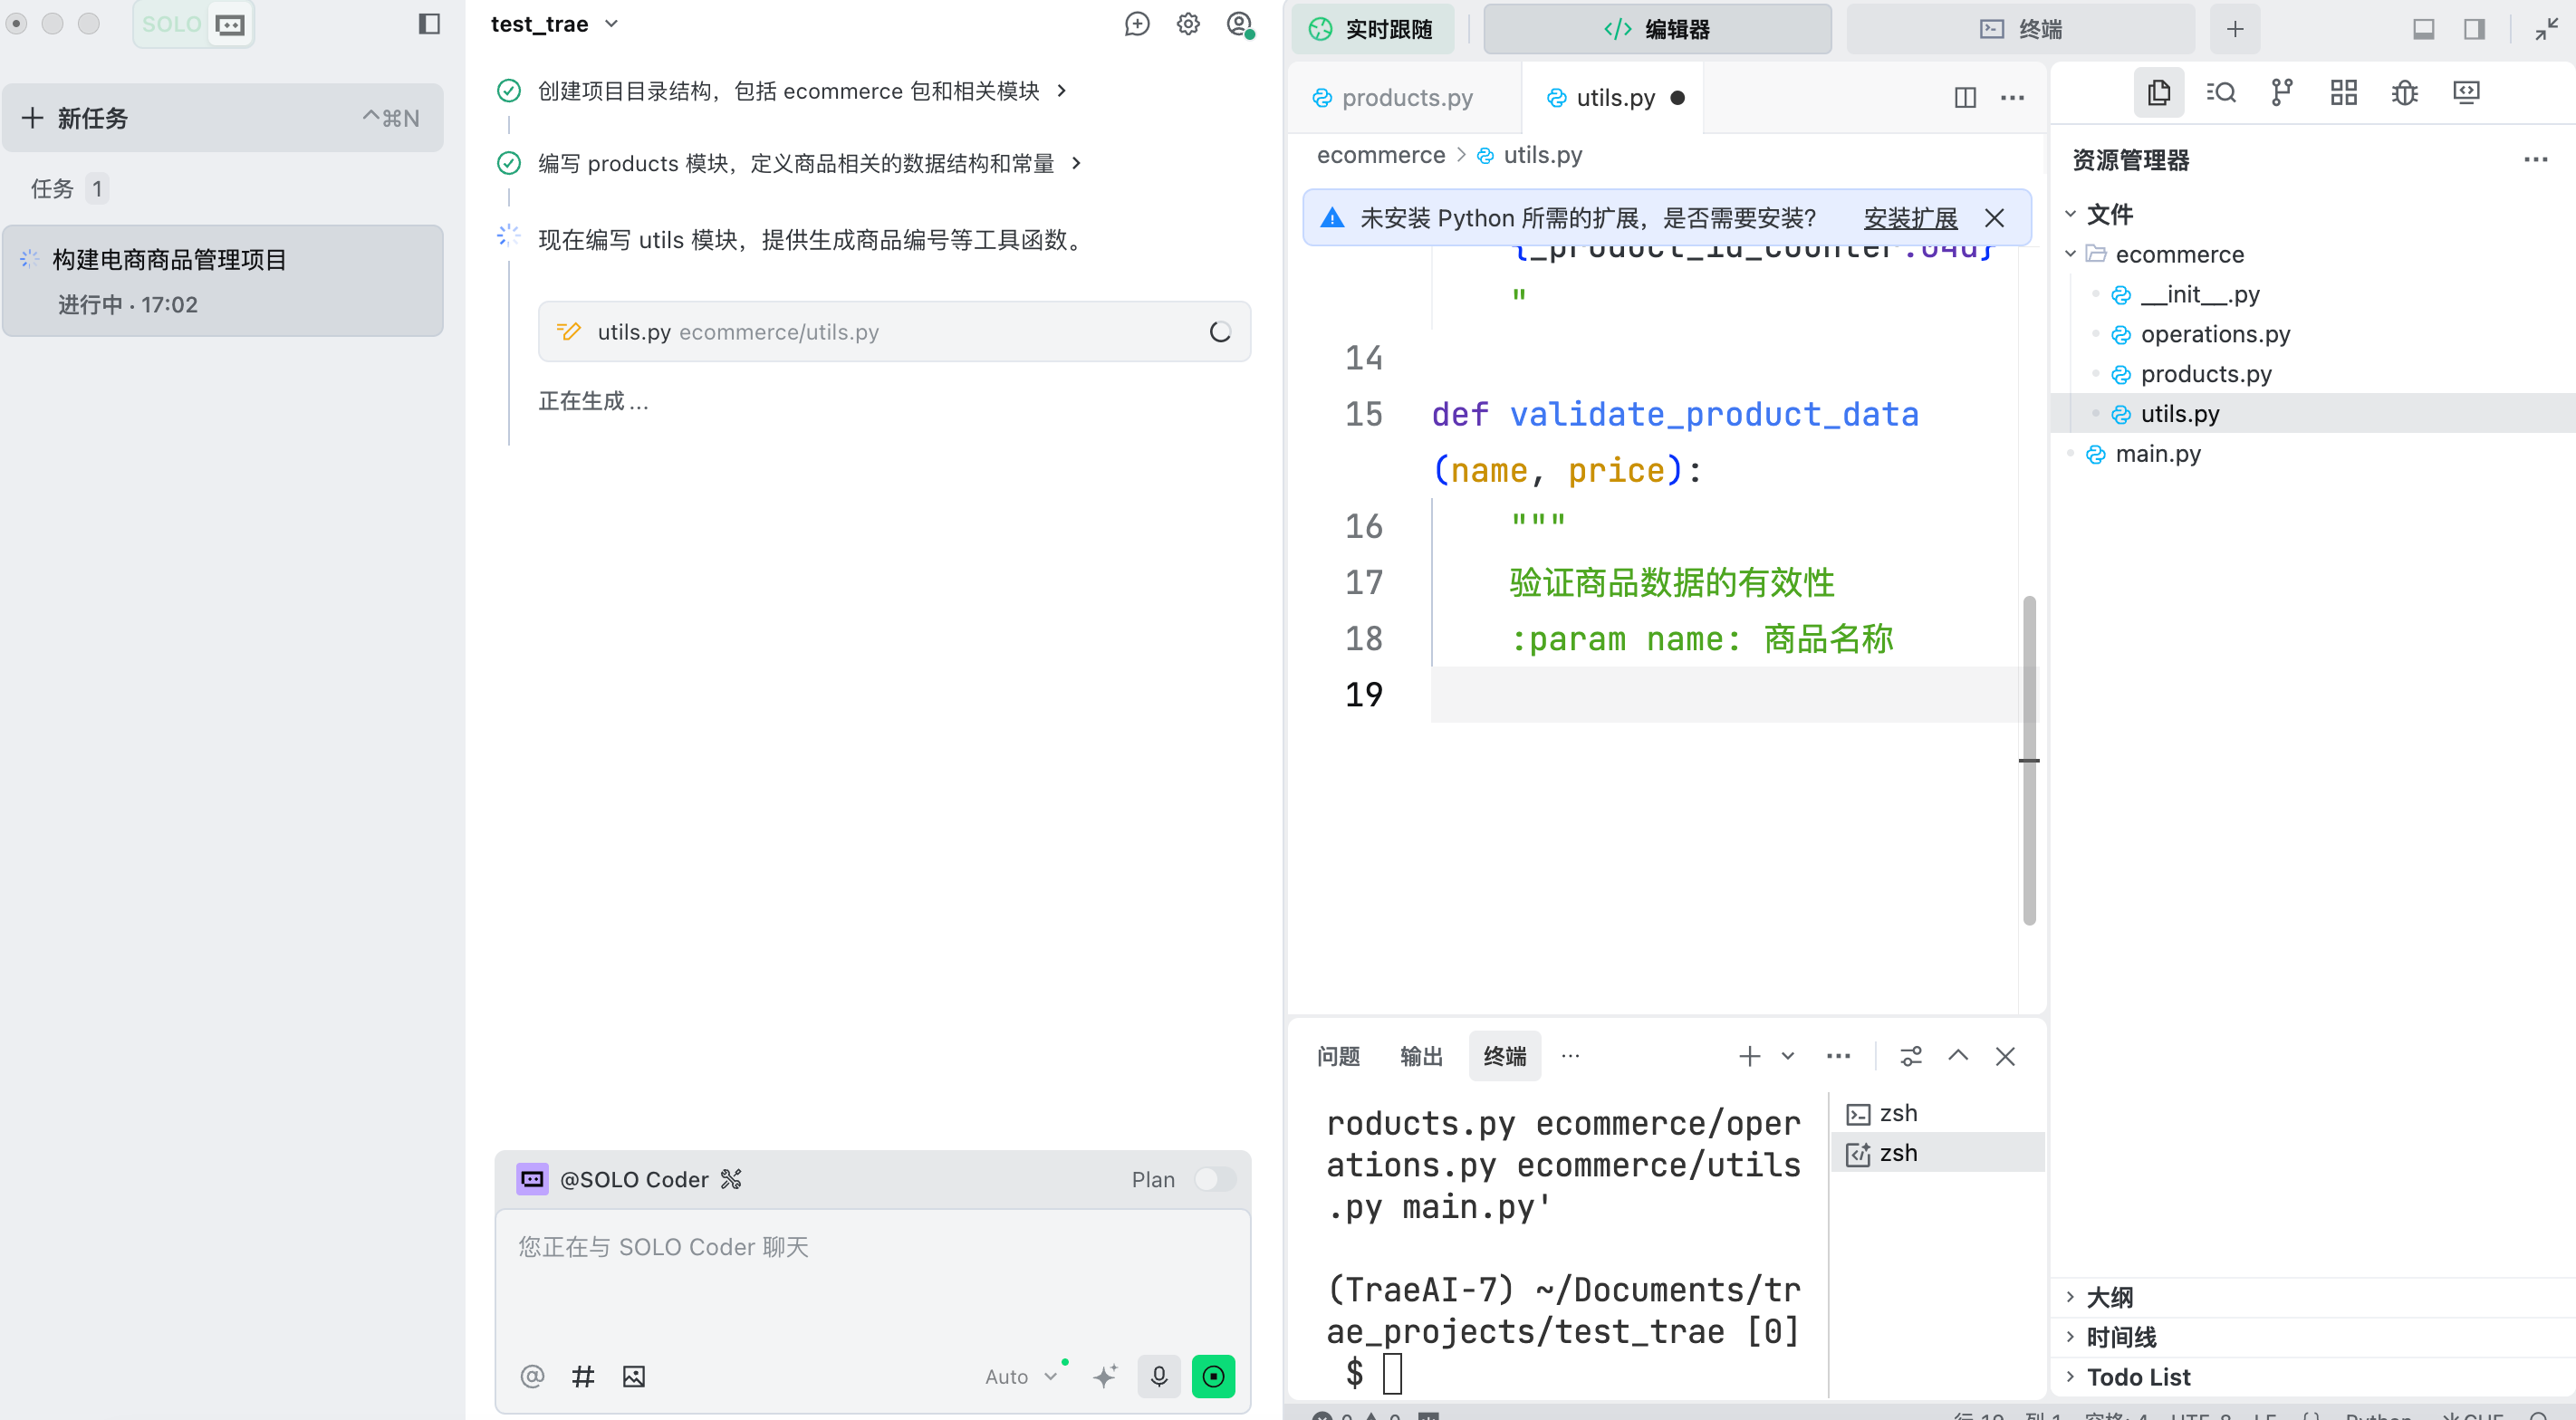2576x1420 pixels.
Task: Toggle the SOLO mode switch
Action: tap(194, 24)
